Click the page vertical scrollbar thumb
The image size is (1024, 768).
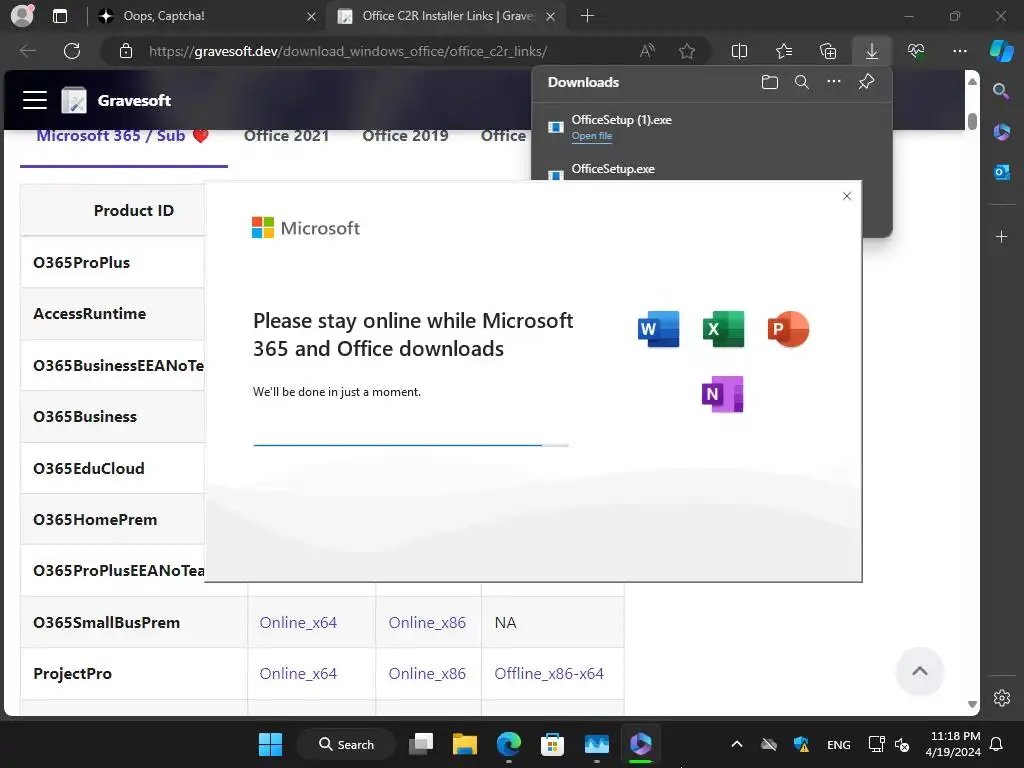pyautogui.click(x=972, y=121)
